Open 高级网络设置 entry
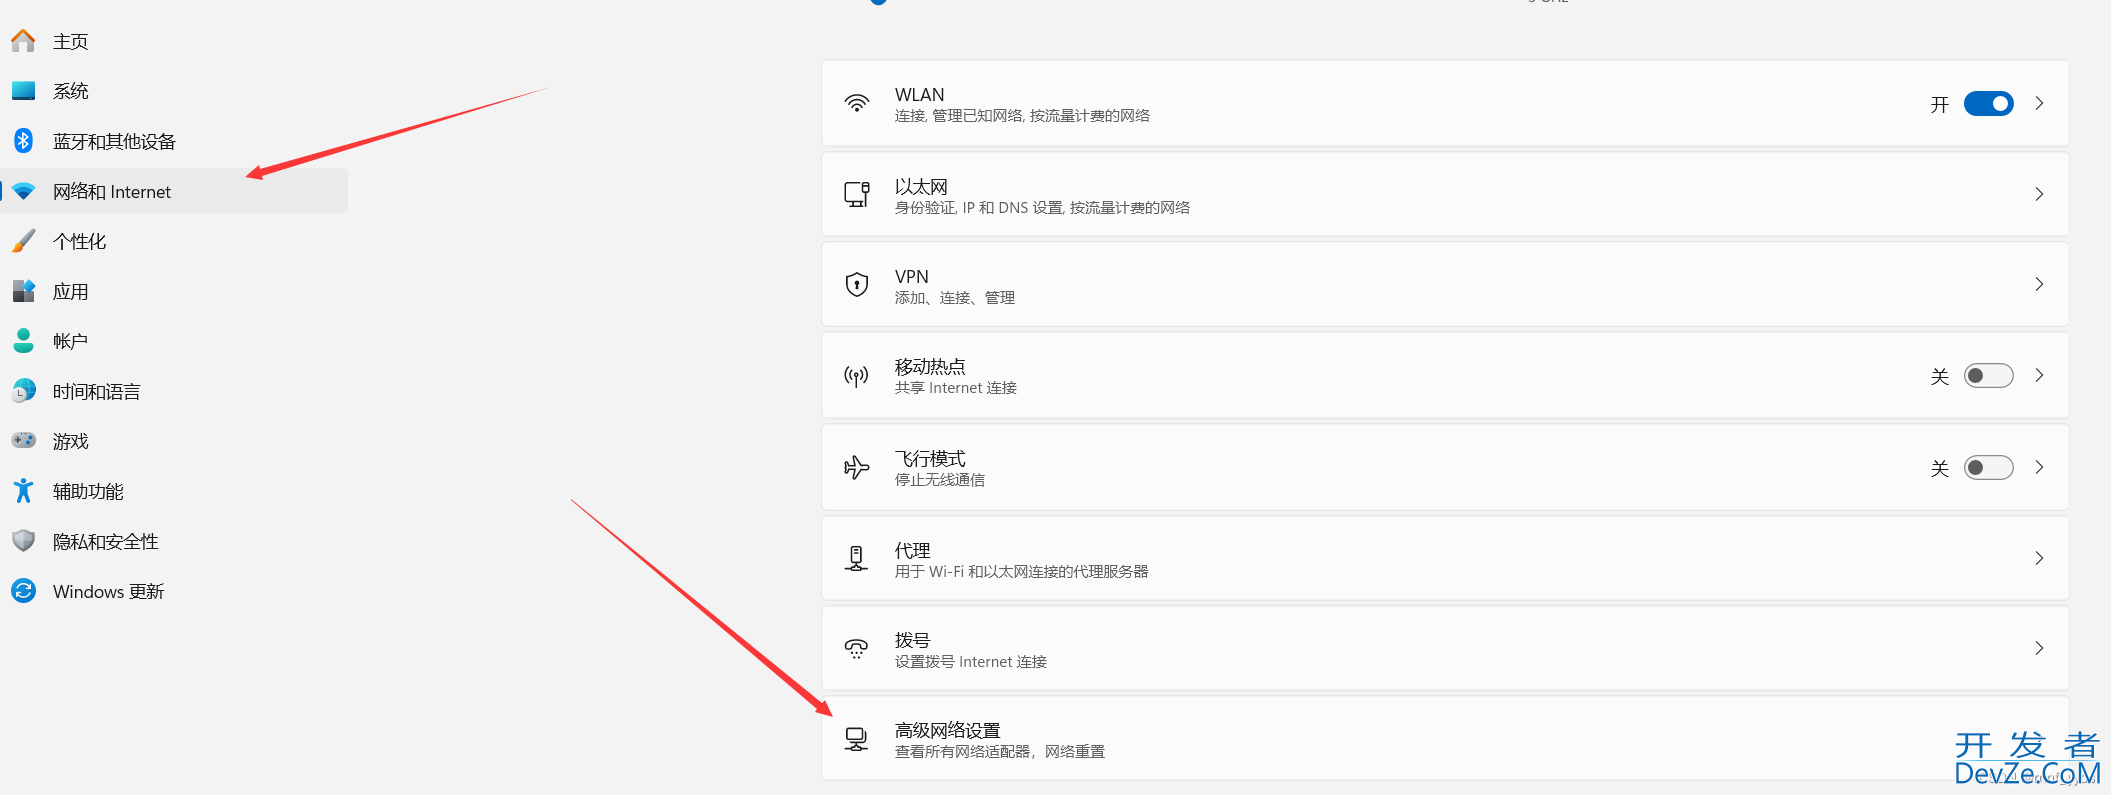Screen dimensions: 2111x795 click(1445, 739)
